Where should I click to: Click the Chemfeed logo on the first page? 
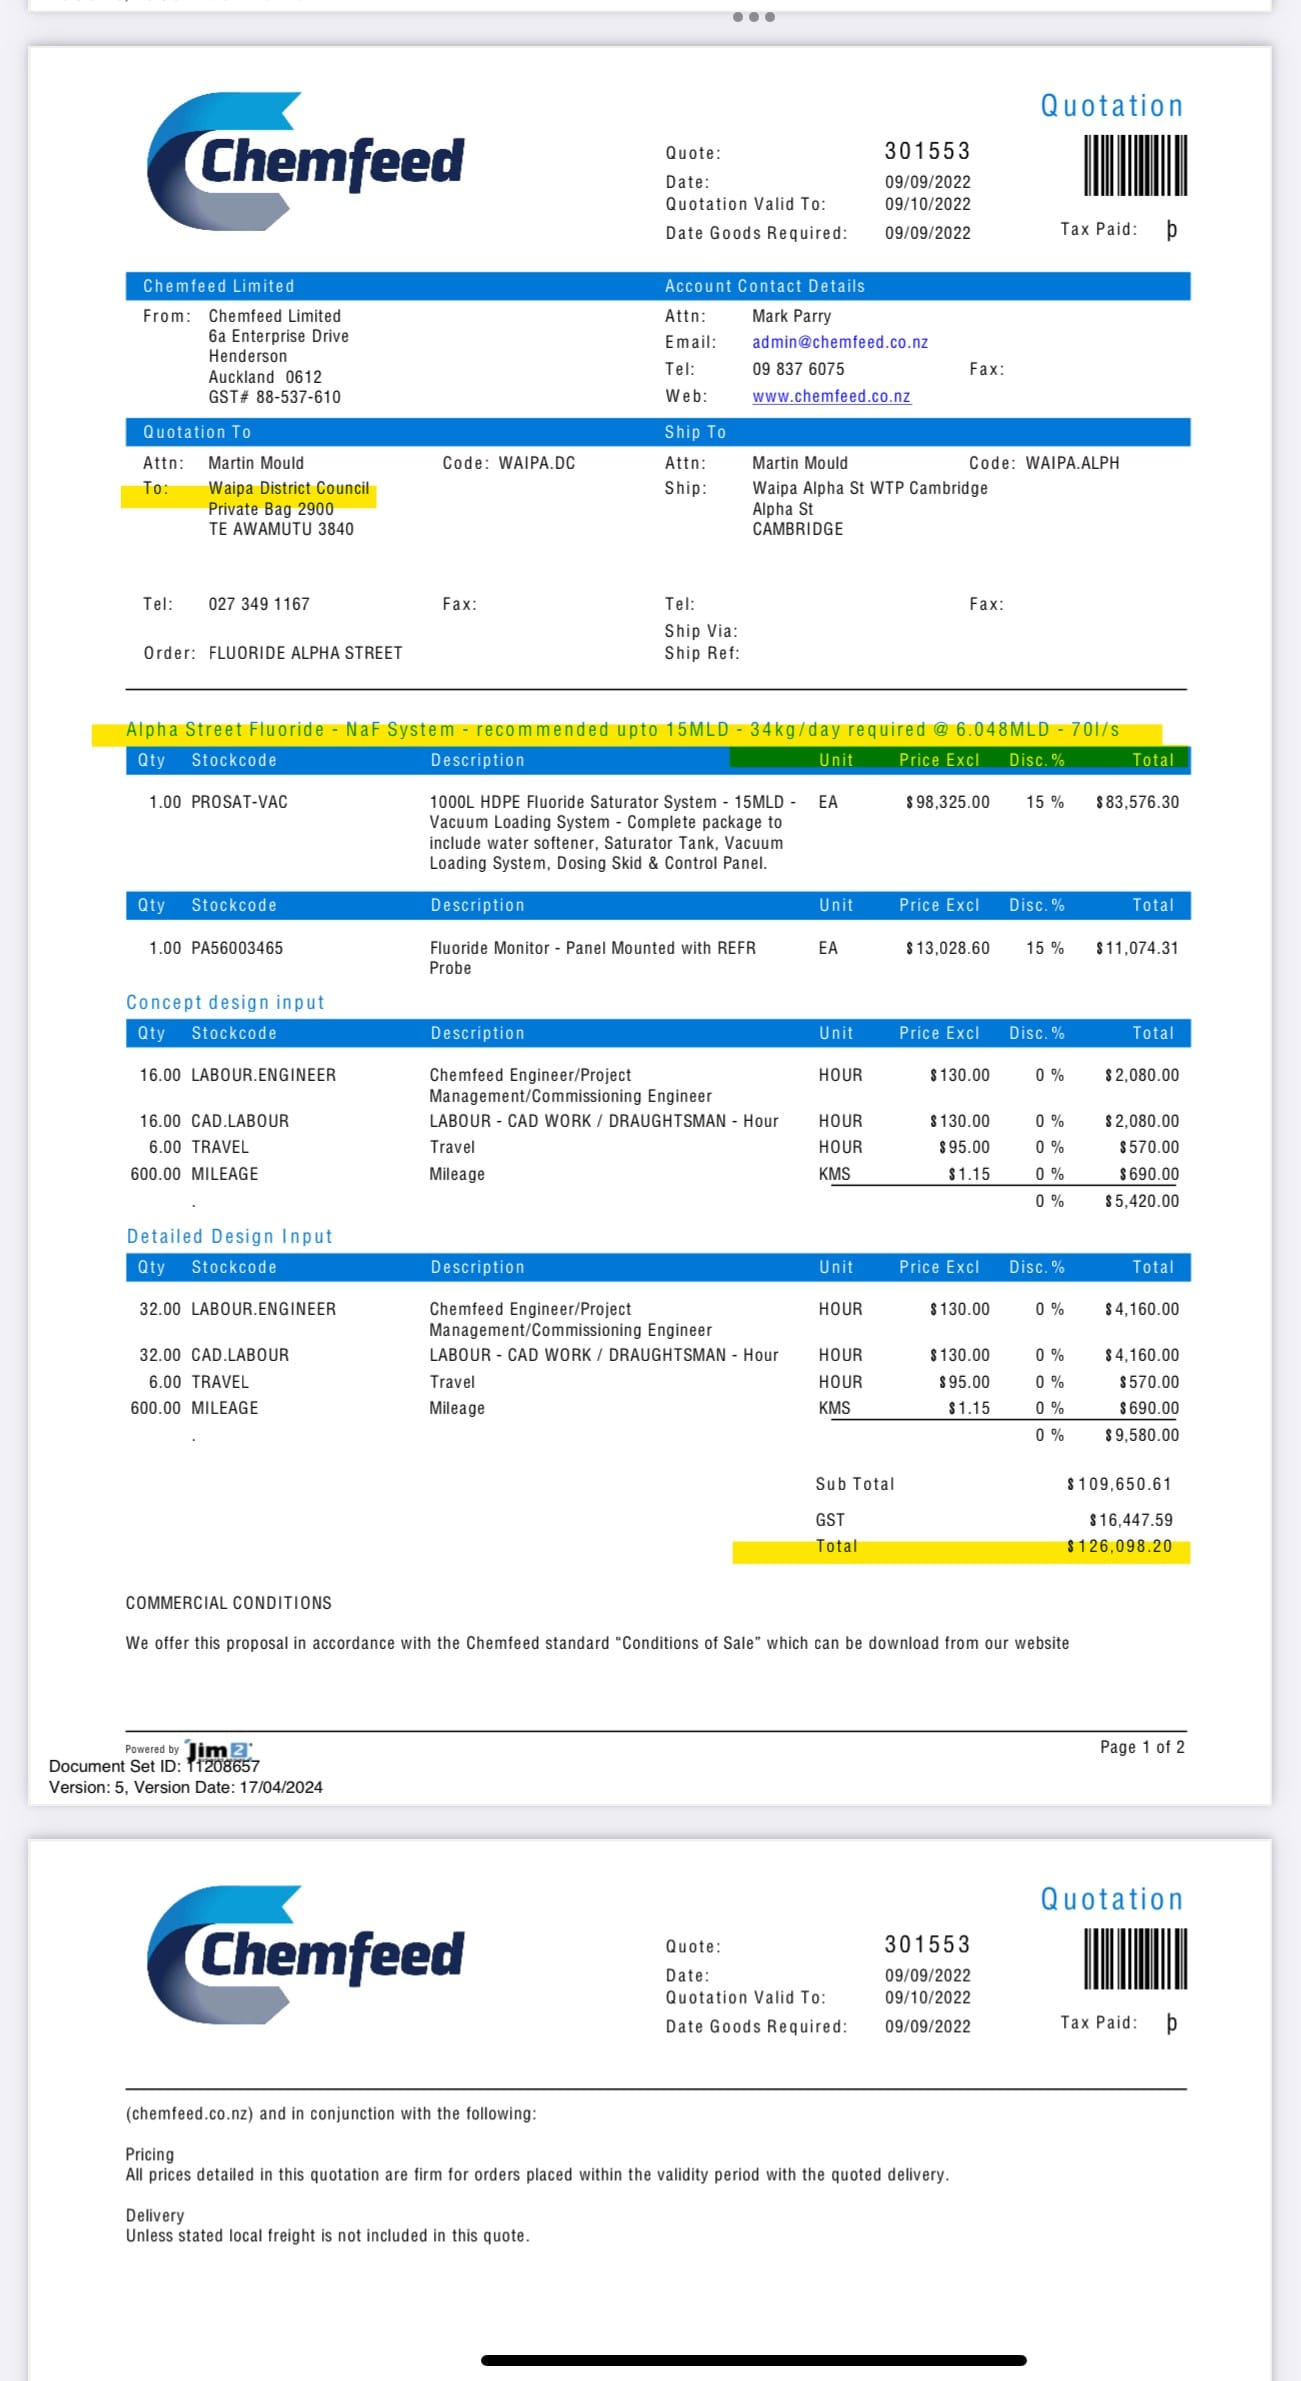click(306, 161)
